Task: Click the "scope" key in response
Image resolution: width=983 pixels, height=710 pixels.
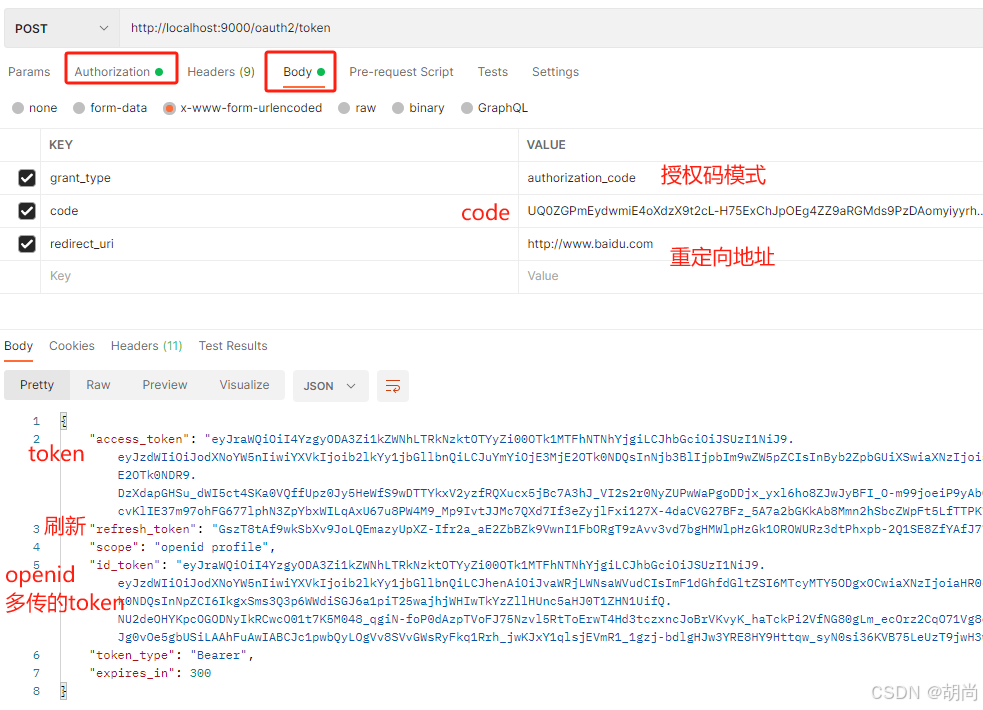Action: point(114,547)
